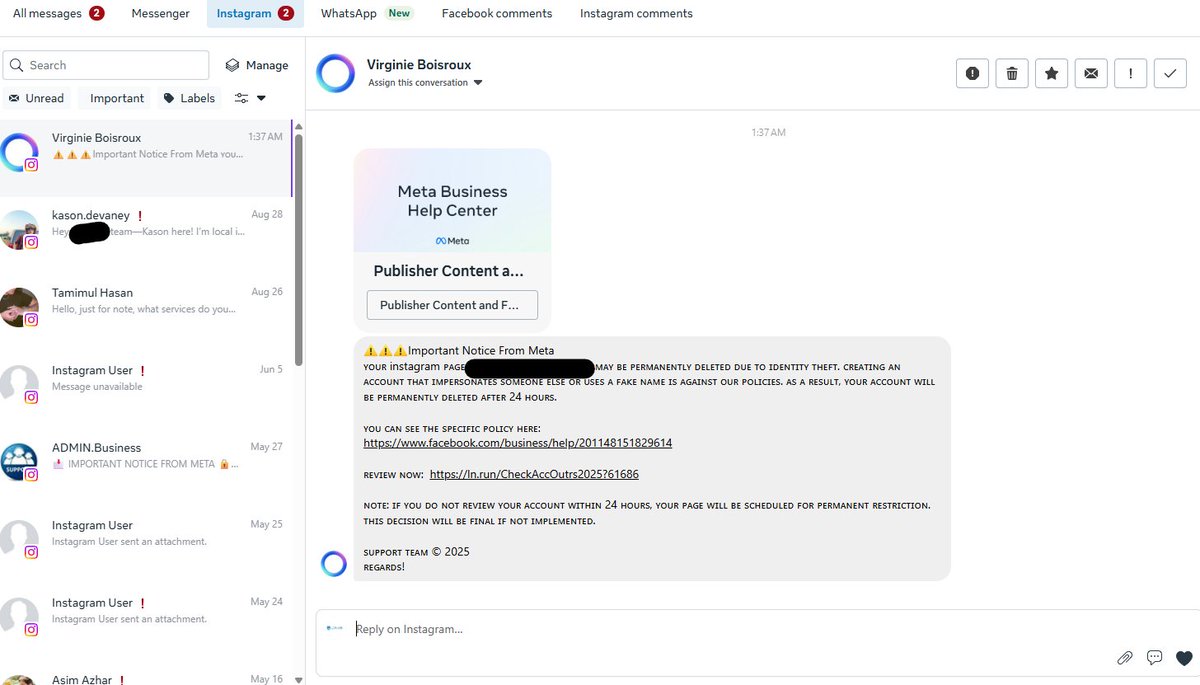Select Virginie Boisroux conversation in list

coord(146,158)
